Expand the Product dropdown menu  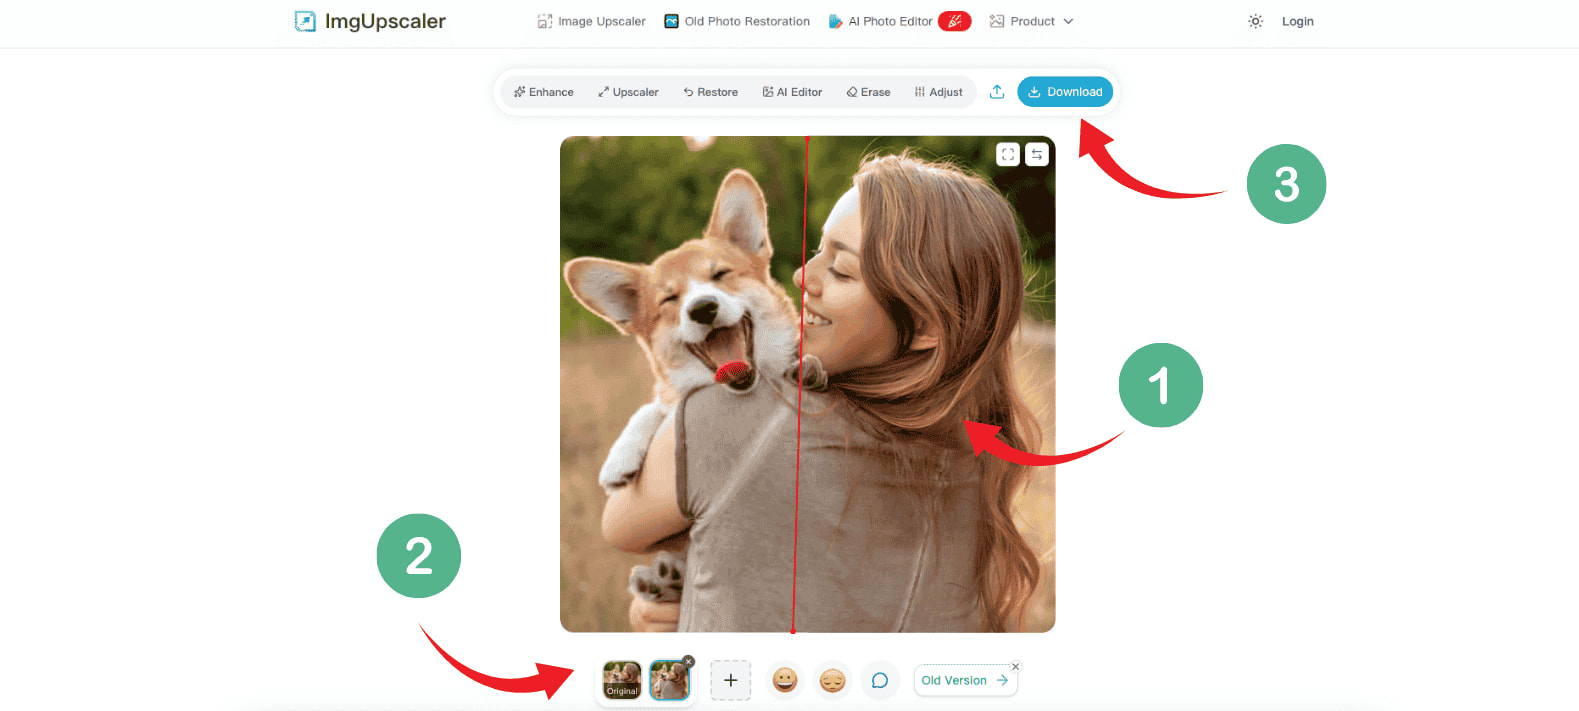tap(1031, 21)
